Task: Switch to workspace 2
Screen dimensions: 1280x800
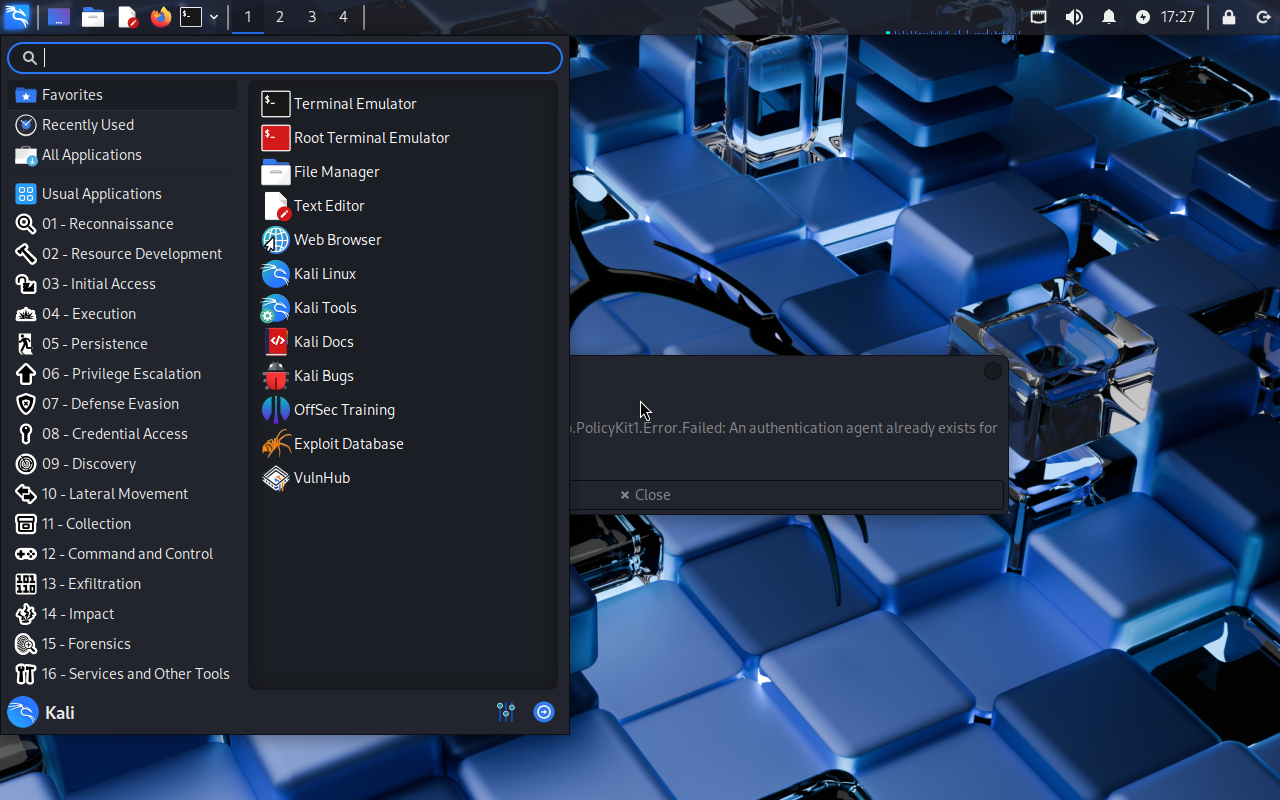Action: pos(280,17)
